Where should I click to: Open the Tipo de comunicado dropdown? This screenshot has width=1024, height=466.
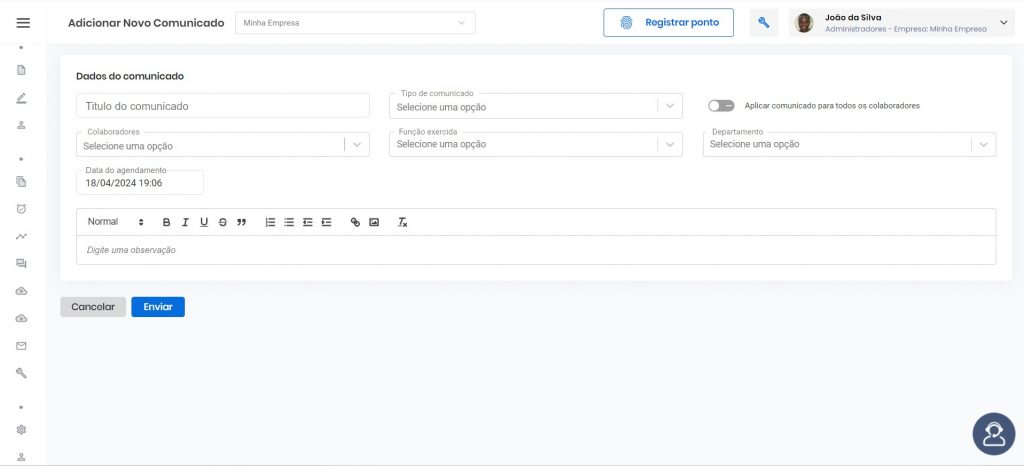536,106
